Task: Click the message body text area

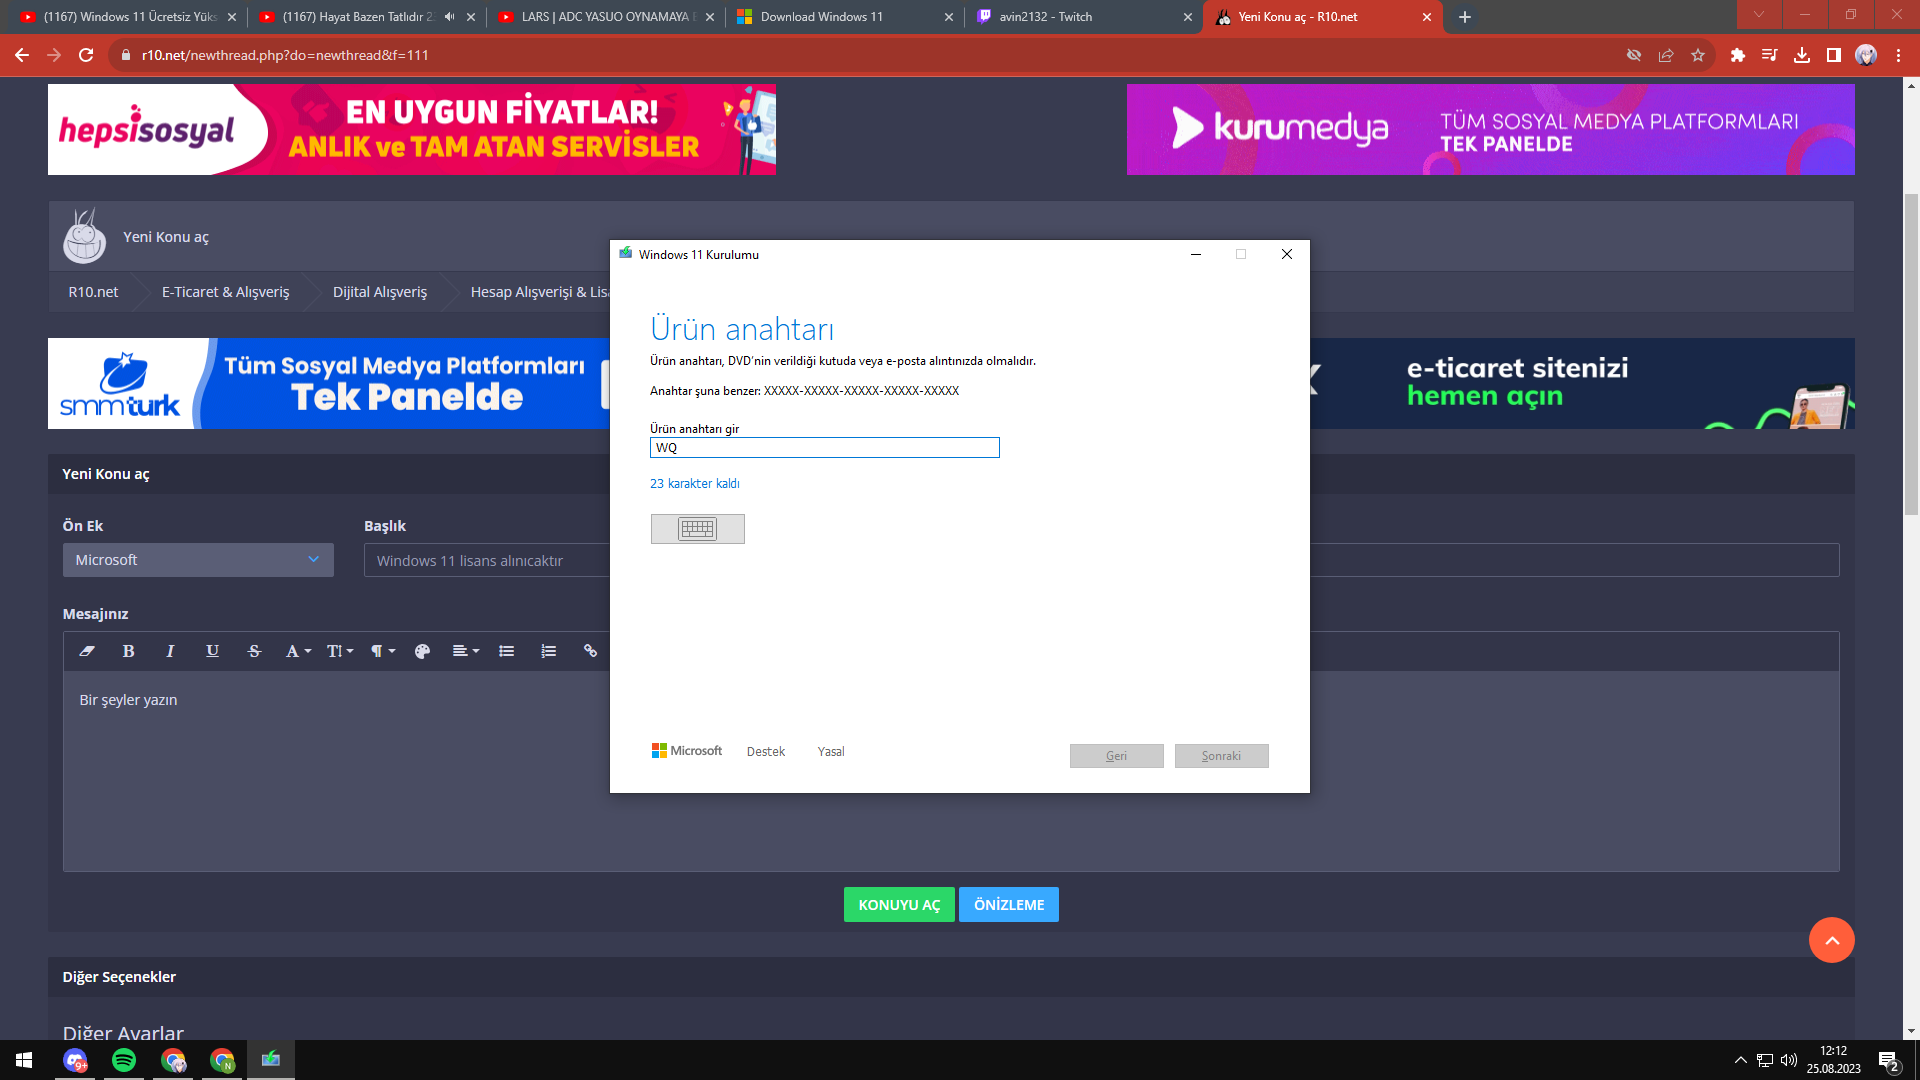Action: tap(951, 771)
